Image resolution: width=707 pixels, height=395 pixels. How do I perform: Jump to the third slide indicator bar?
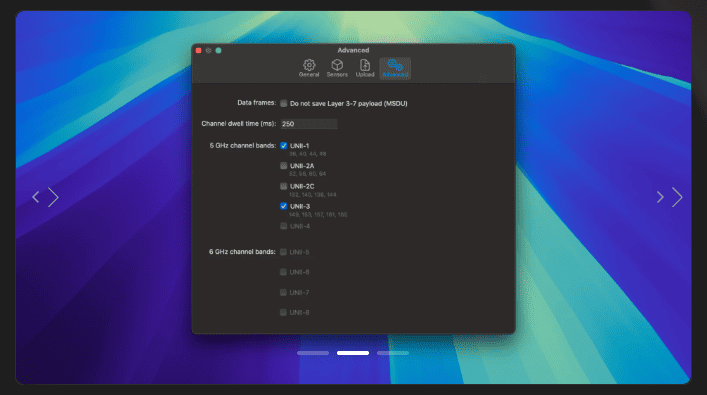tap(393, 353)
